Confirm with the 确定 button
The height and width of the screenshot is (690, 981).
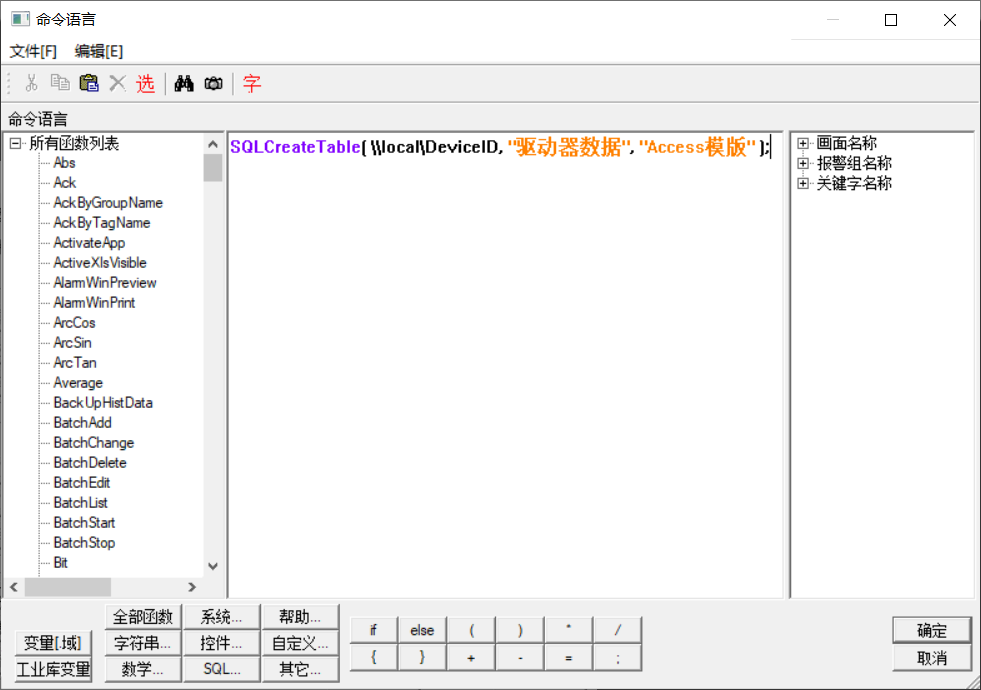(932, 631)
